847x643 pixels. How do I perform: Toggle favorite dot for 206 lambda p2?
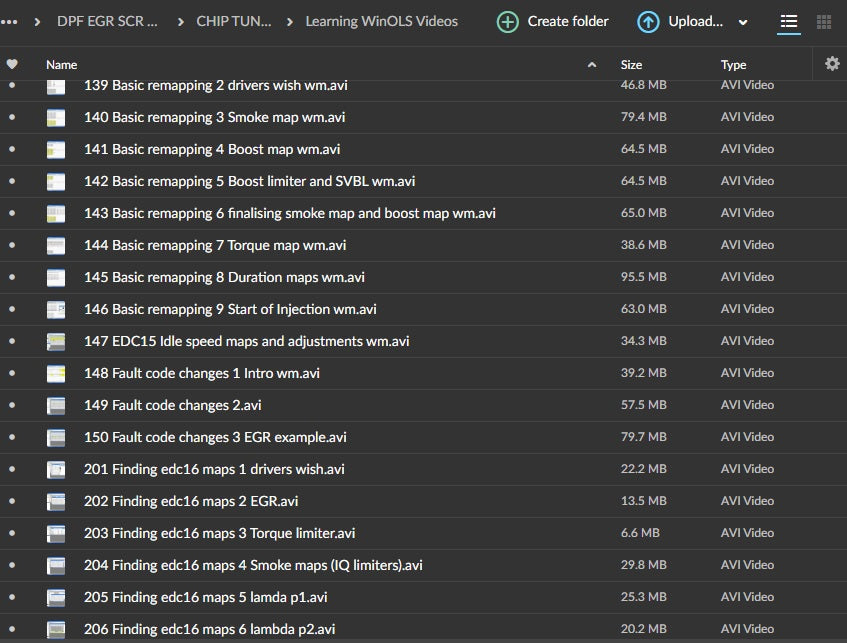pos(12,629)
